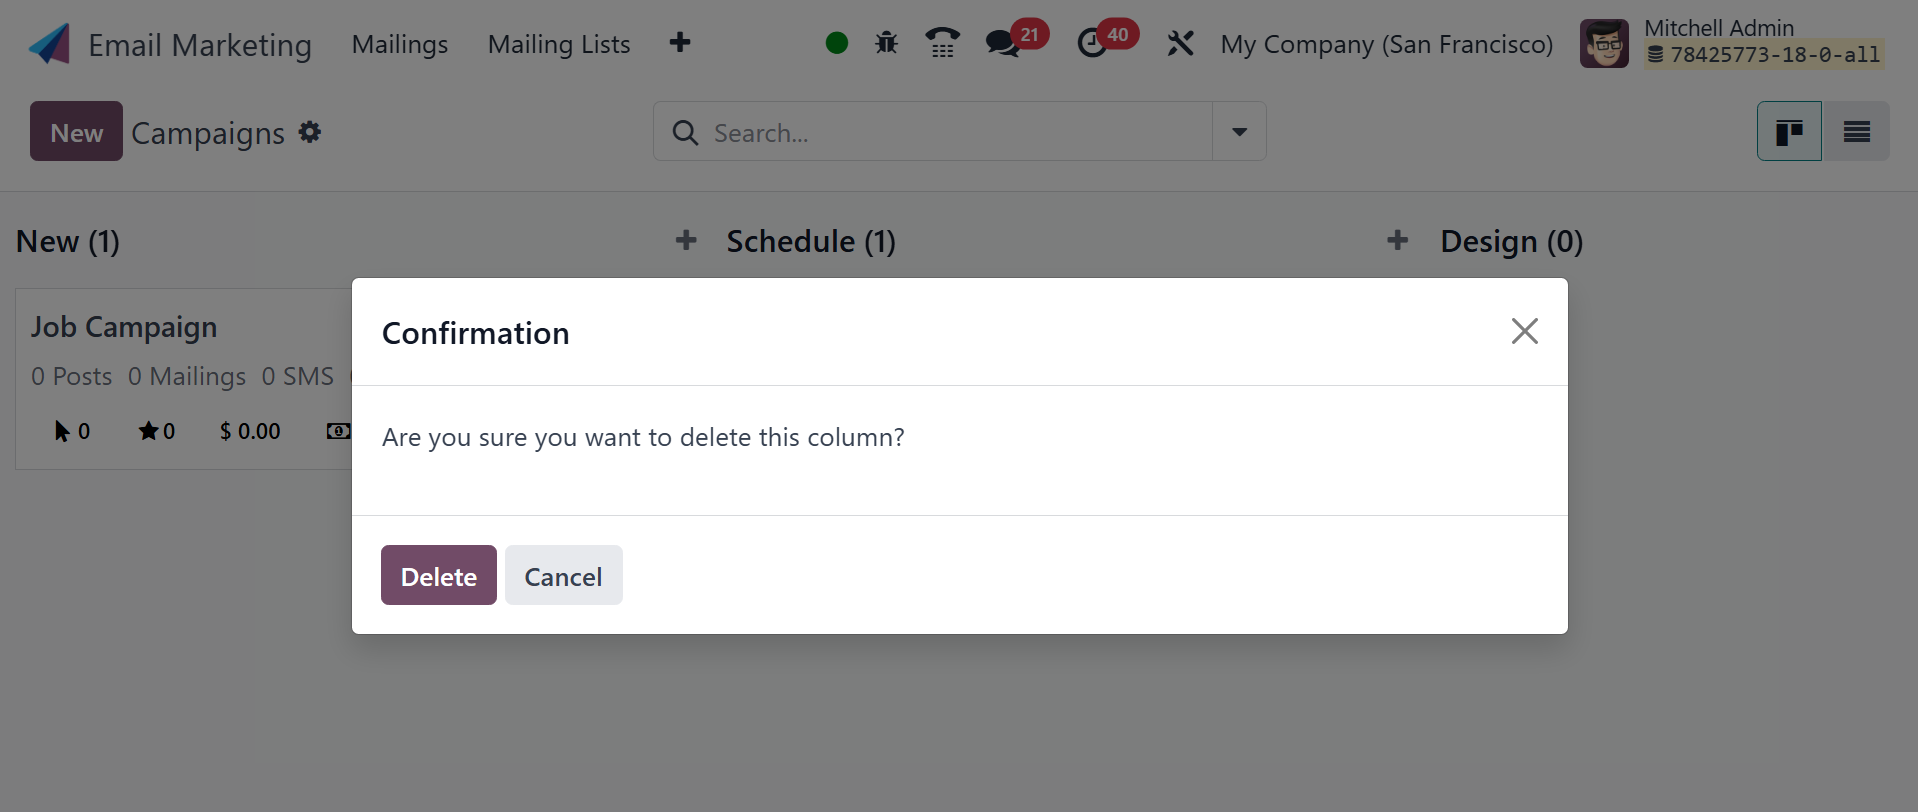Click the wrench tools icon
The height and width of the screenshot is (812, 1918).
[1180, 43]
